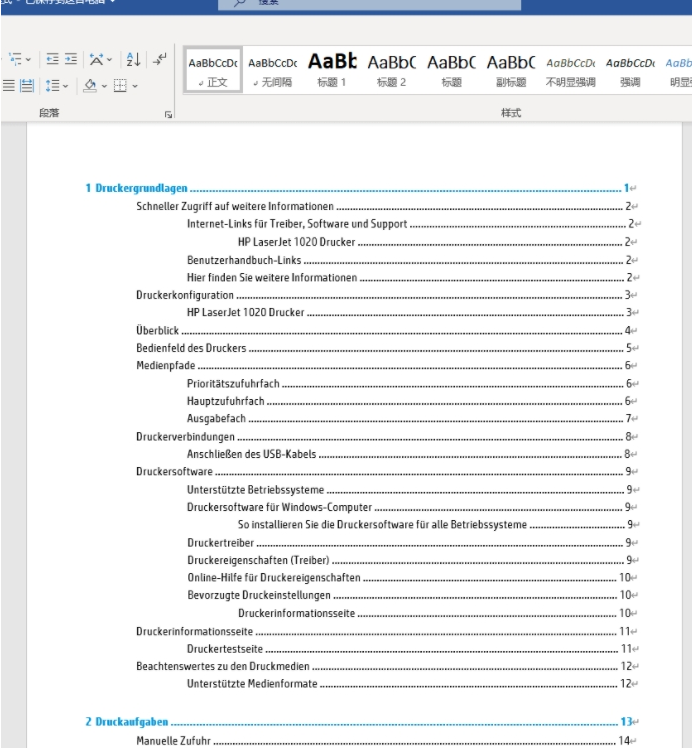Open the paragraph settings dialog launcher

click(x=167, y=115)
